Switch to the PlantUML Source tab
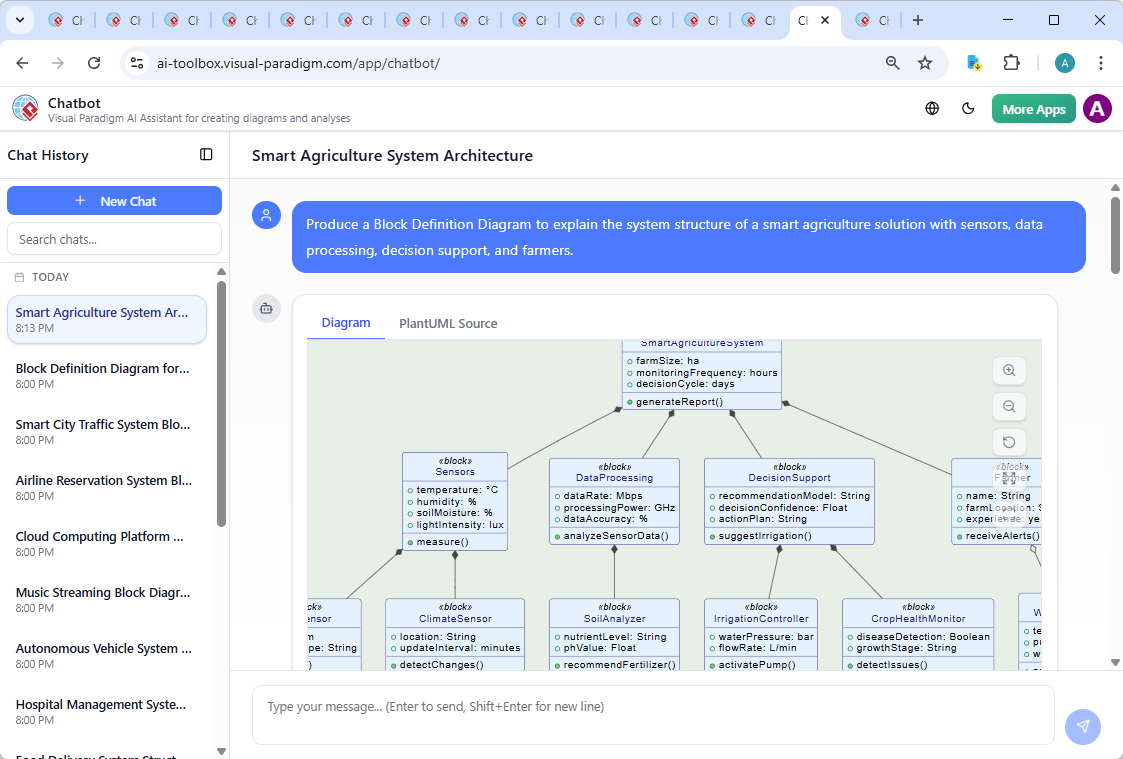This screenshot has width=1123, height=759. coord(448,323)
